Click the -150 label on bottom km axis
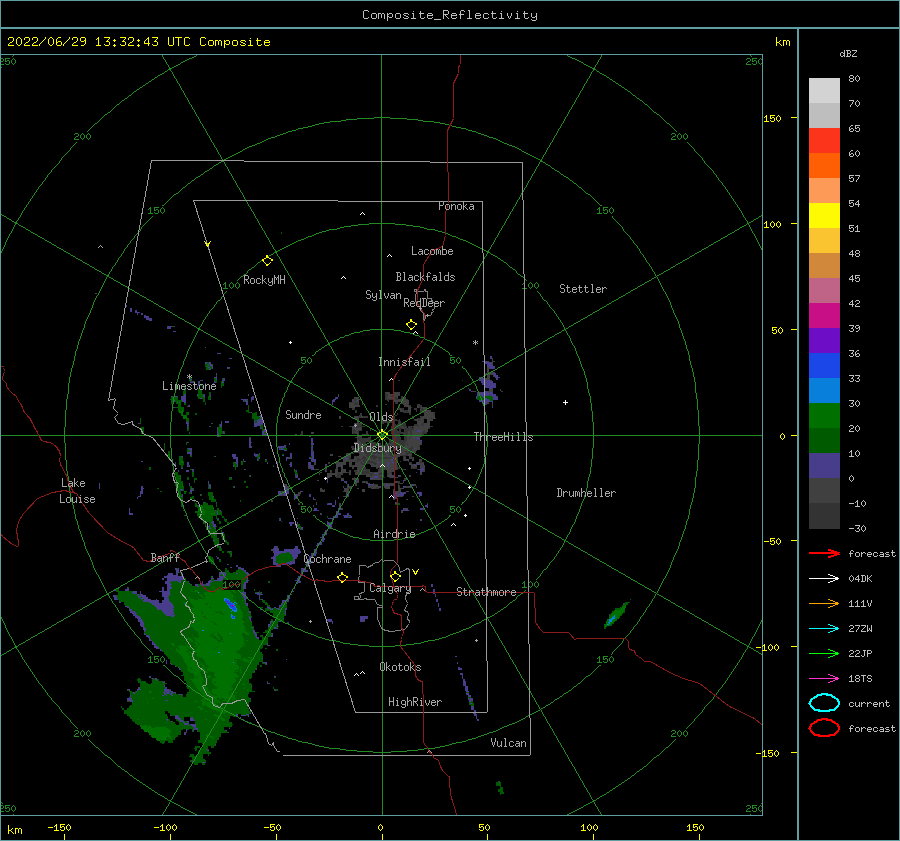 (59, 827)
